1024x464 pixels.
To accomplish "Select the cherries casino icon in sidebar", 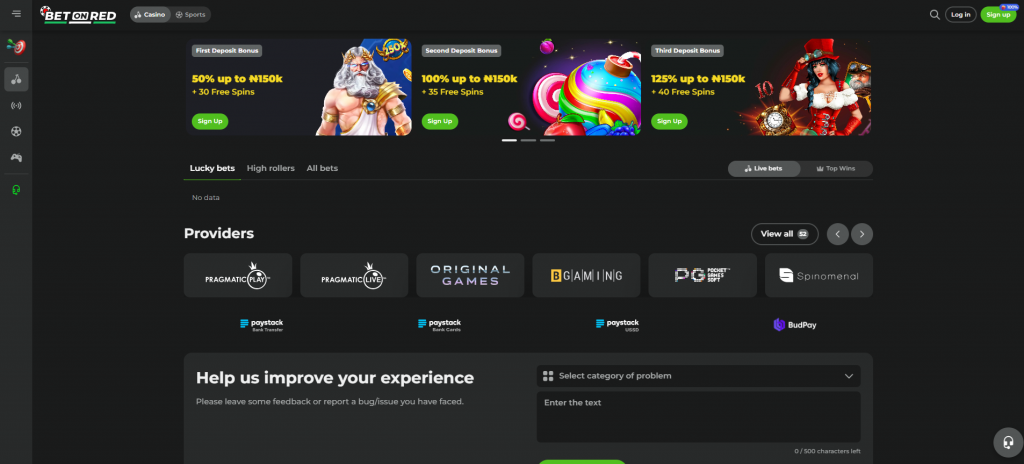I will [16, 79].
